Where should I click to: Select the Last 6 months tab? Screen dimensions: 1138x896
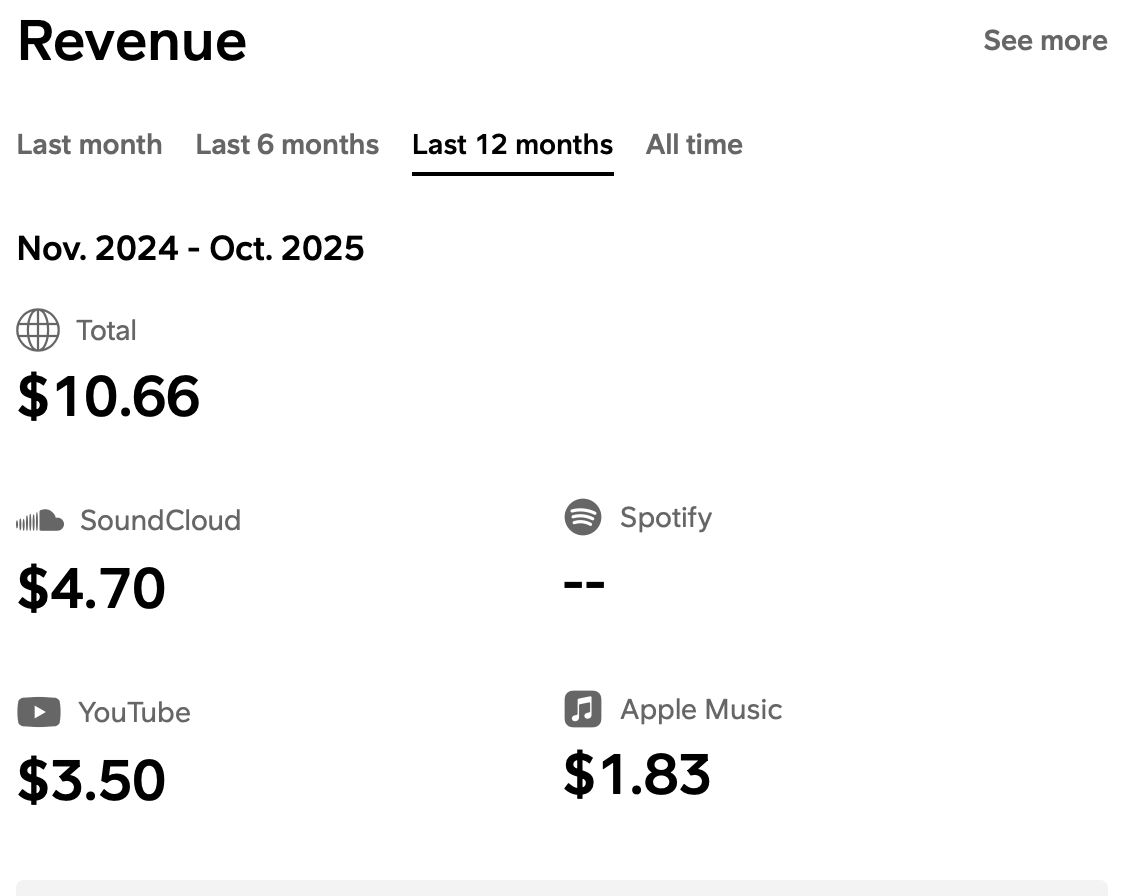(287, 145)
